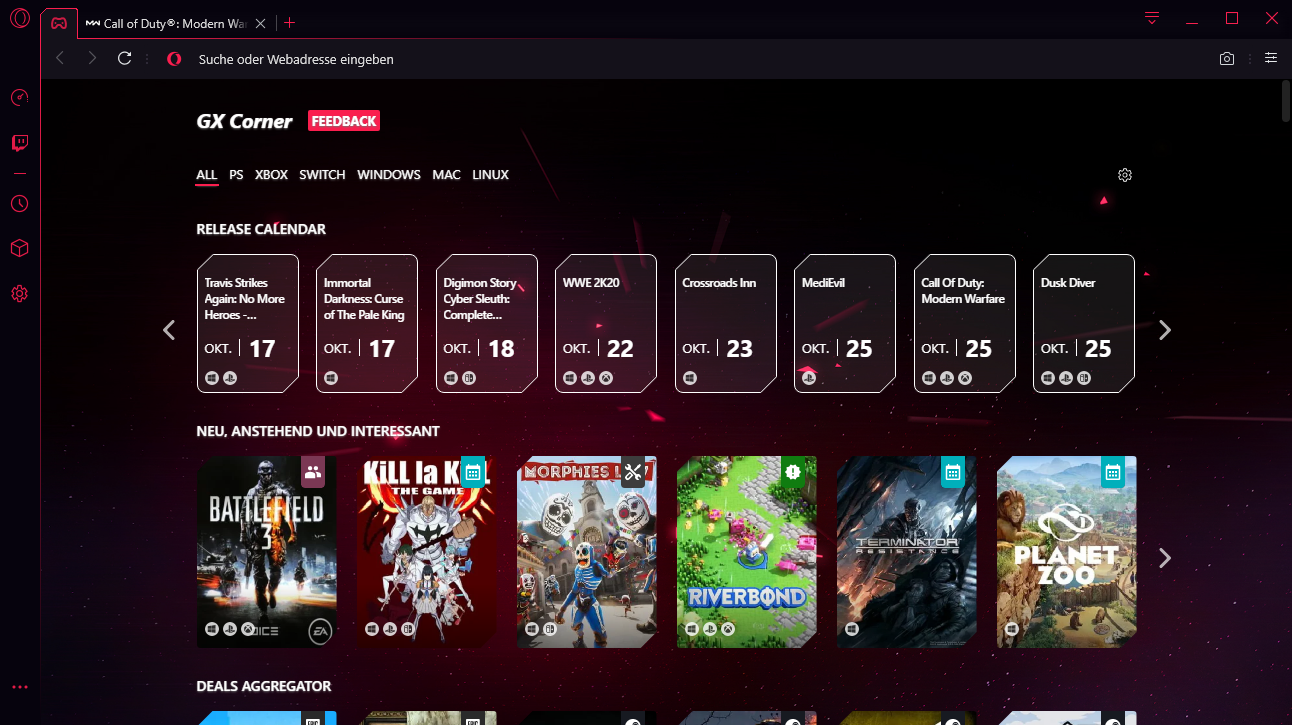This screenshot has height=725, width=1292.
Task: Filter games by LINUX
Action: point(490,175)
